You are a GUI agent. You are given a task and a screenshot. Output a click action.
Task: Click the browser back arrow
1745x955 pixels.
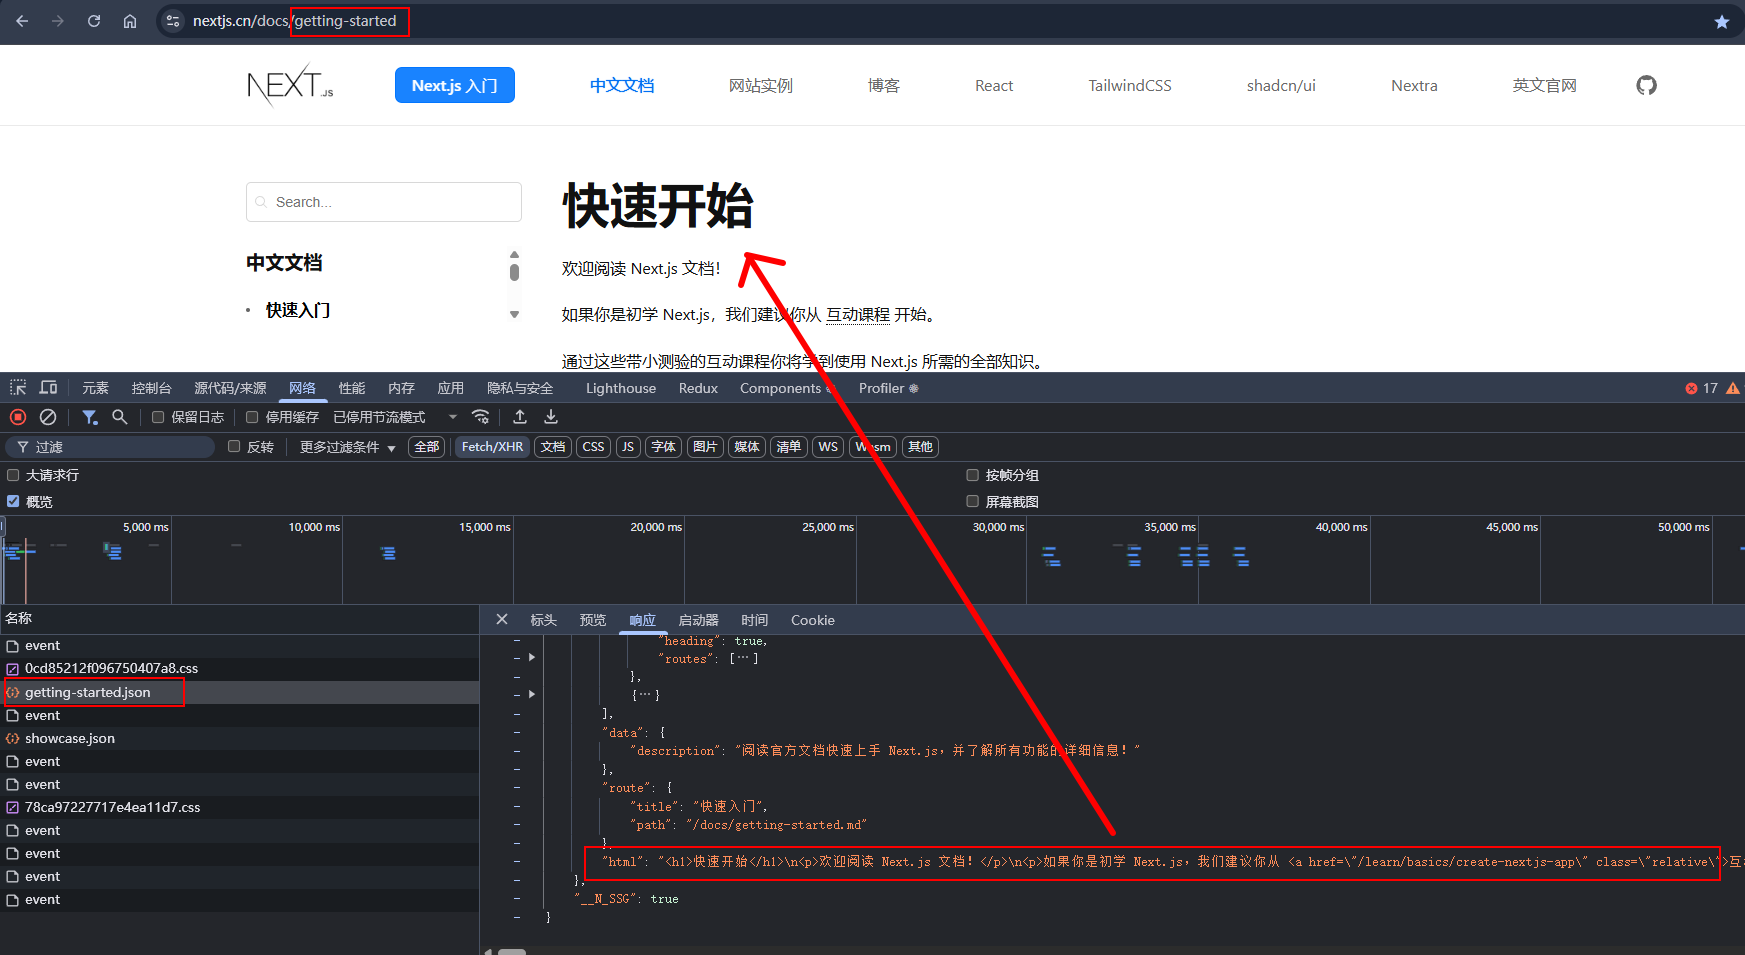click(x=22, y=21)
